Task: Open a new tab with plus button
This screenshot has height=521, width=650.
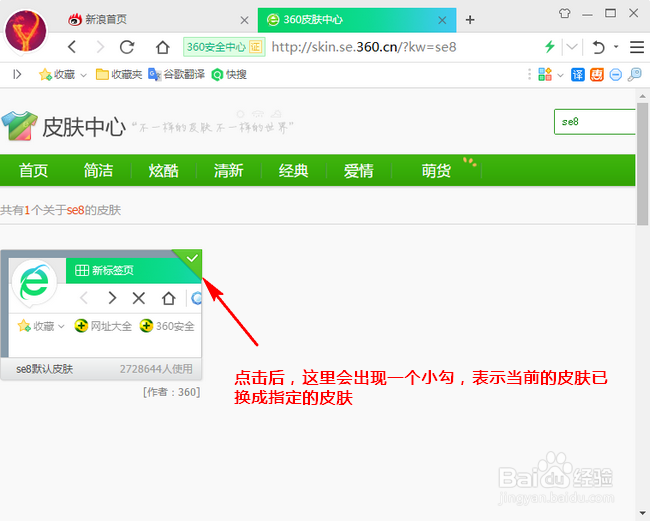Action: tap(470, 19)
